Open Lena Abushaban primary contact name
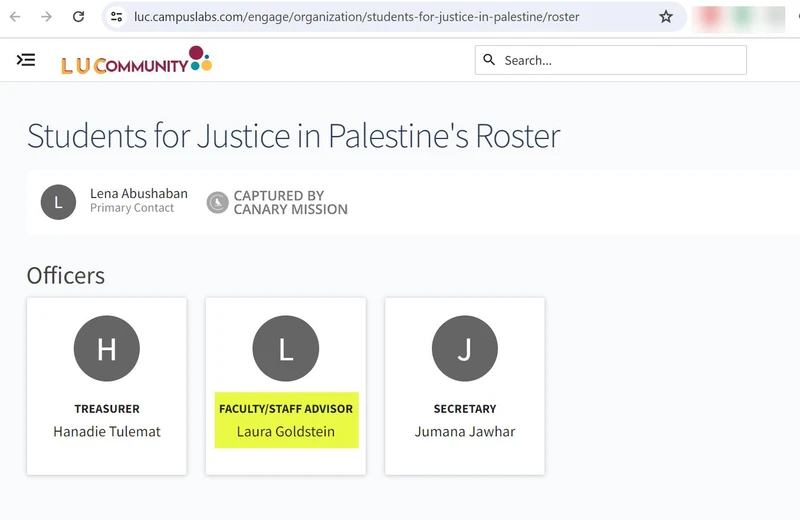Screen dimensions: 800x520 click(139, 194)
